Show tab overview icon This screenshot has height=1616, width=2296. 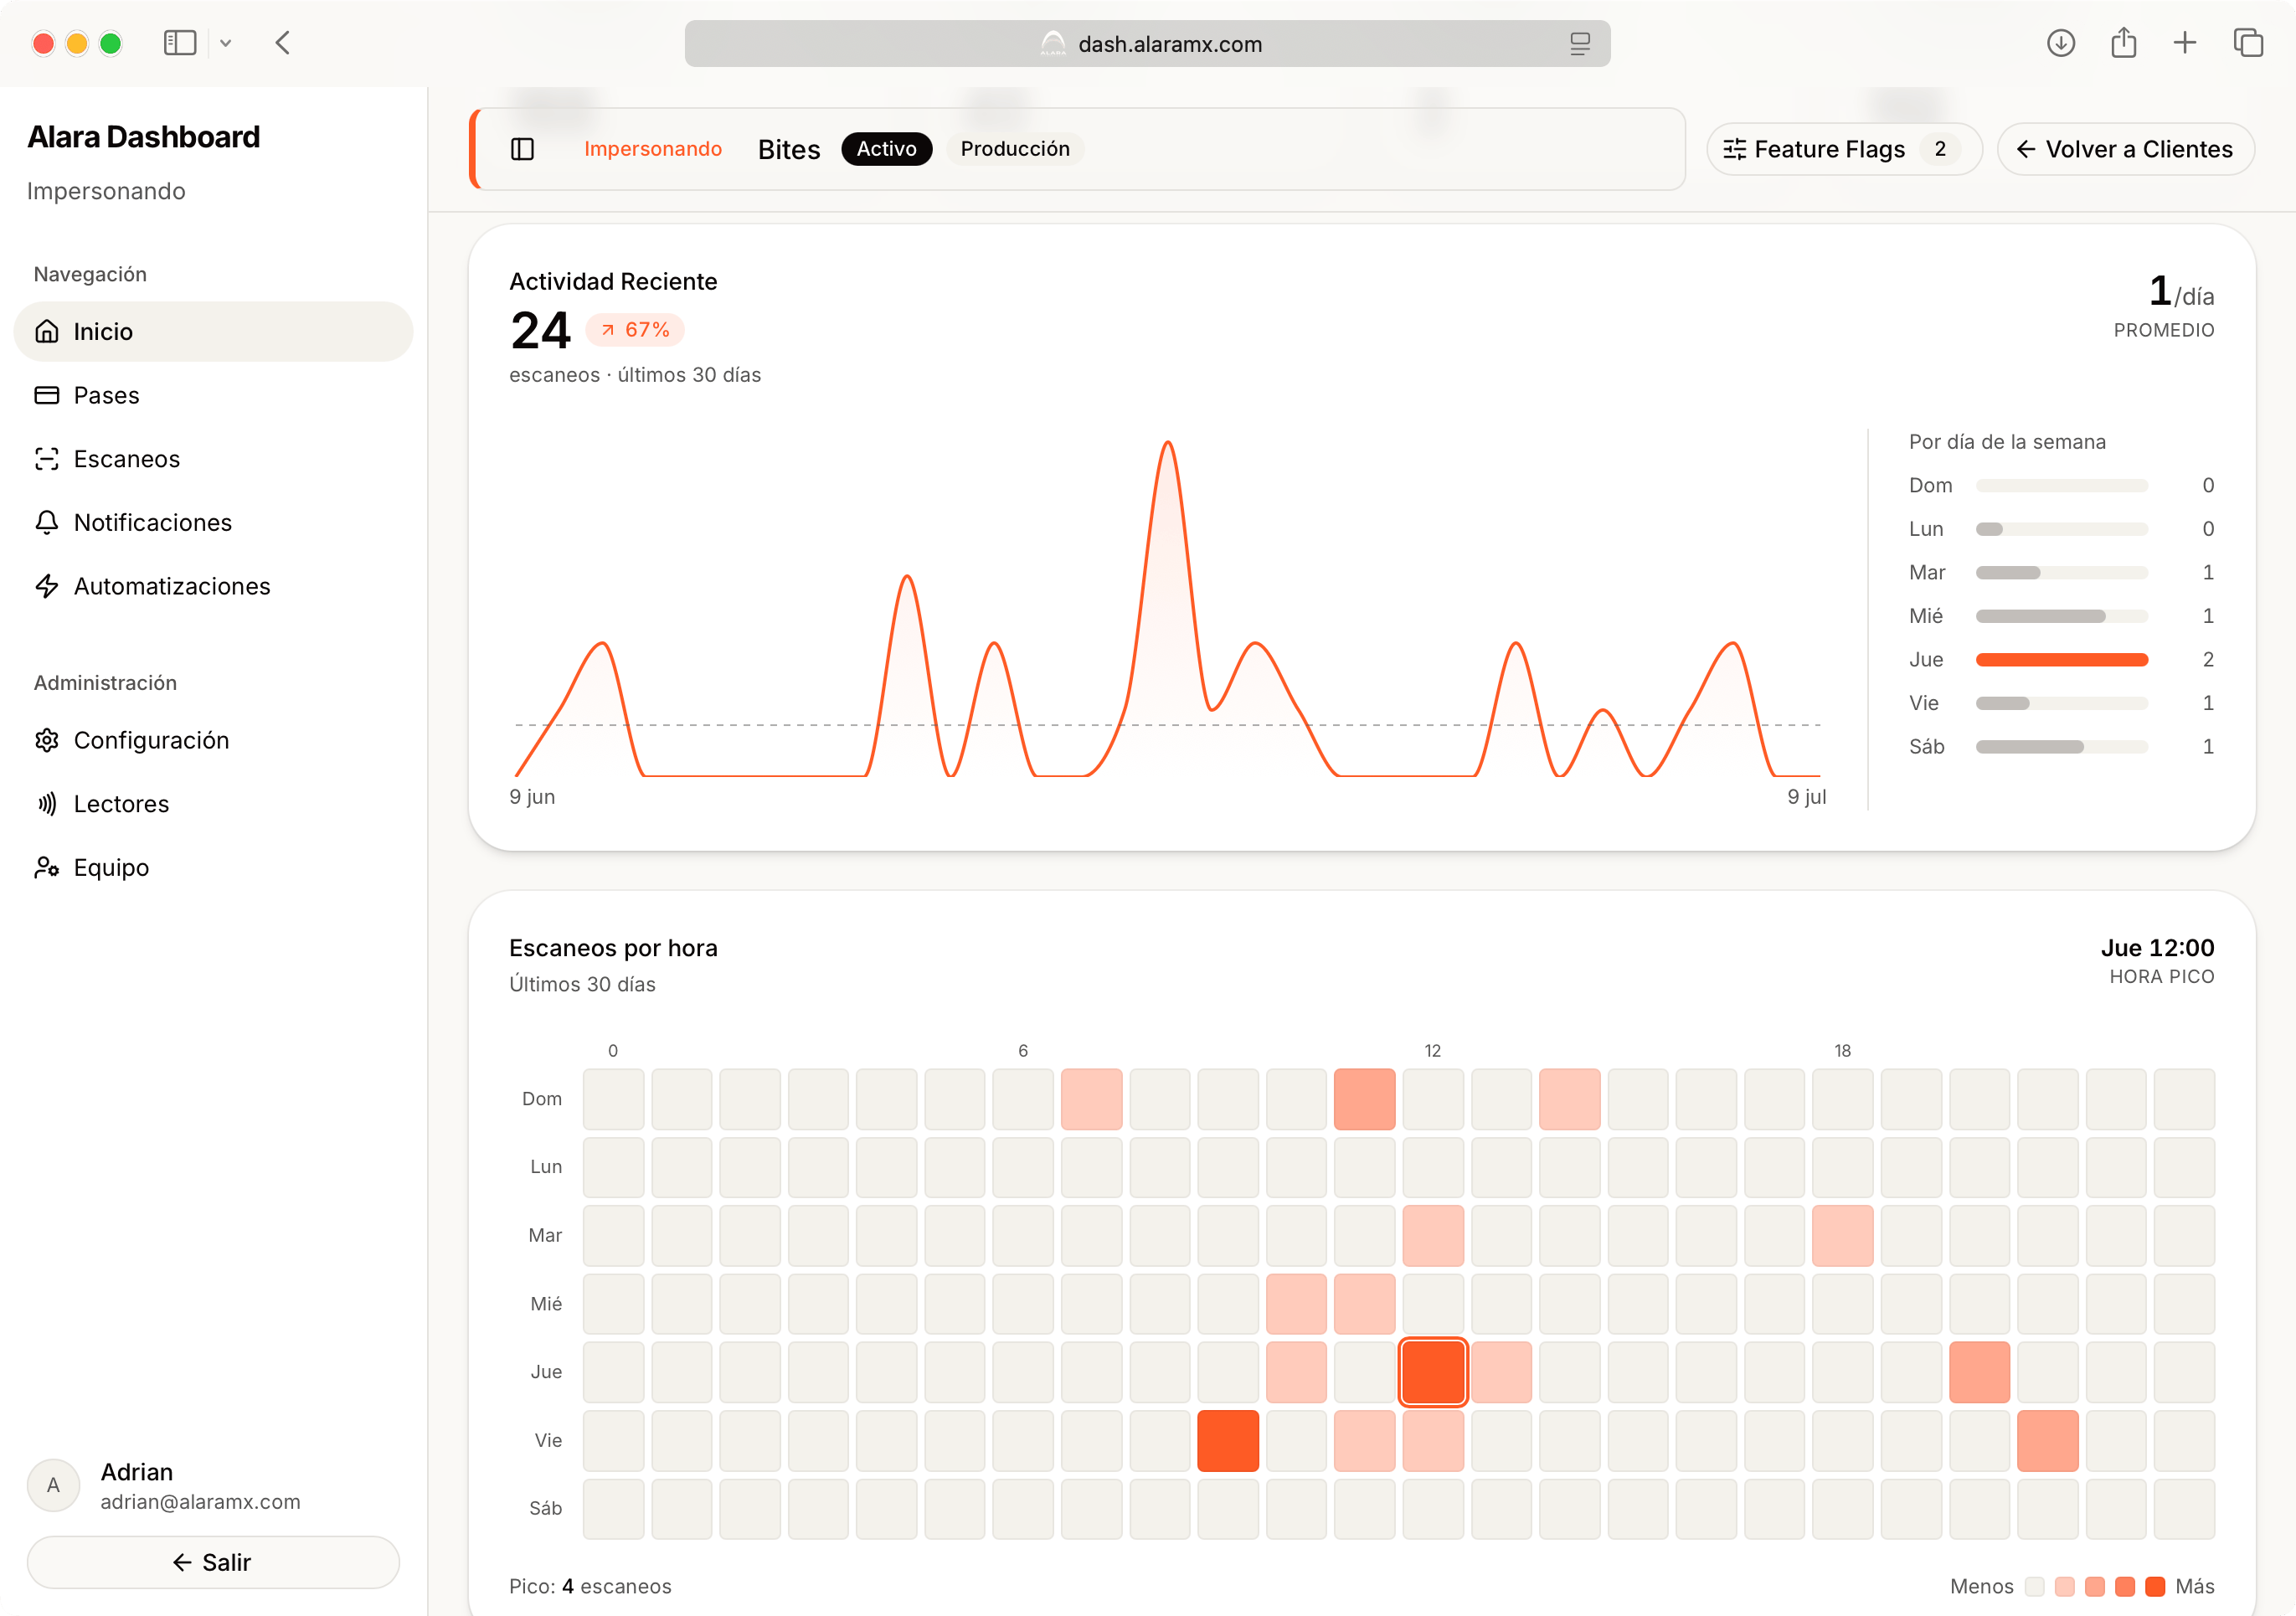(2248, 43)
